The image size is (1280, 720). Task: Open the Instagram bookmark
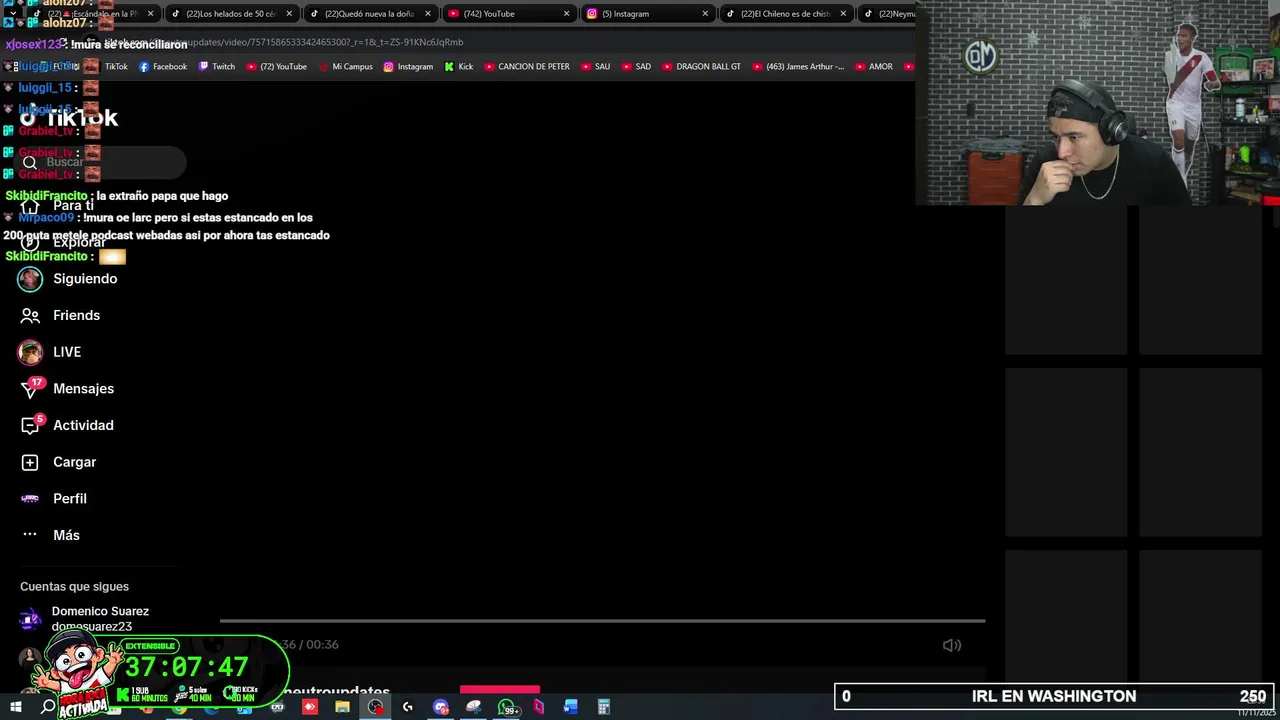coord(408,67)
